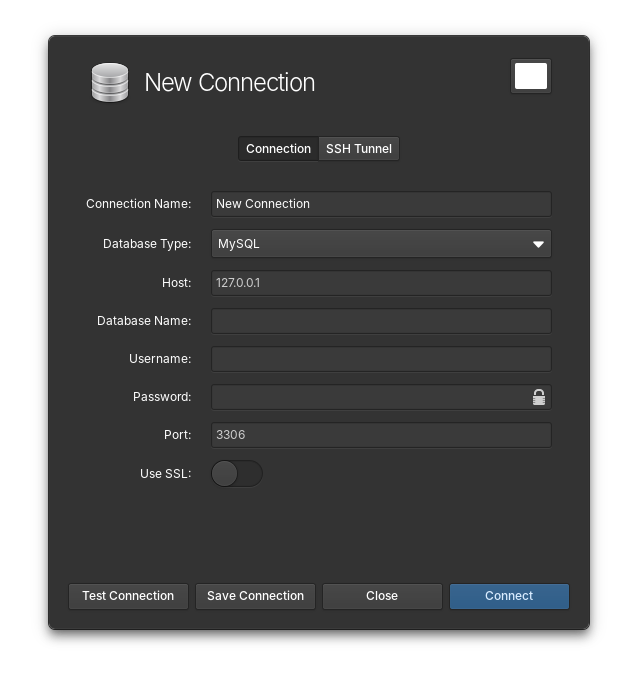Image resolution: width=638 pixels, height=691 pixels.
Task: Open the white connection color swatch
Action: 530,76
